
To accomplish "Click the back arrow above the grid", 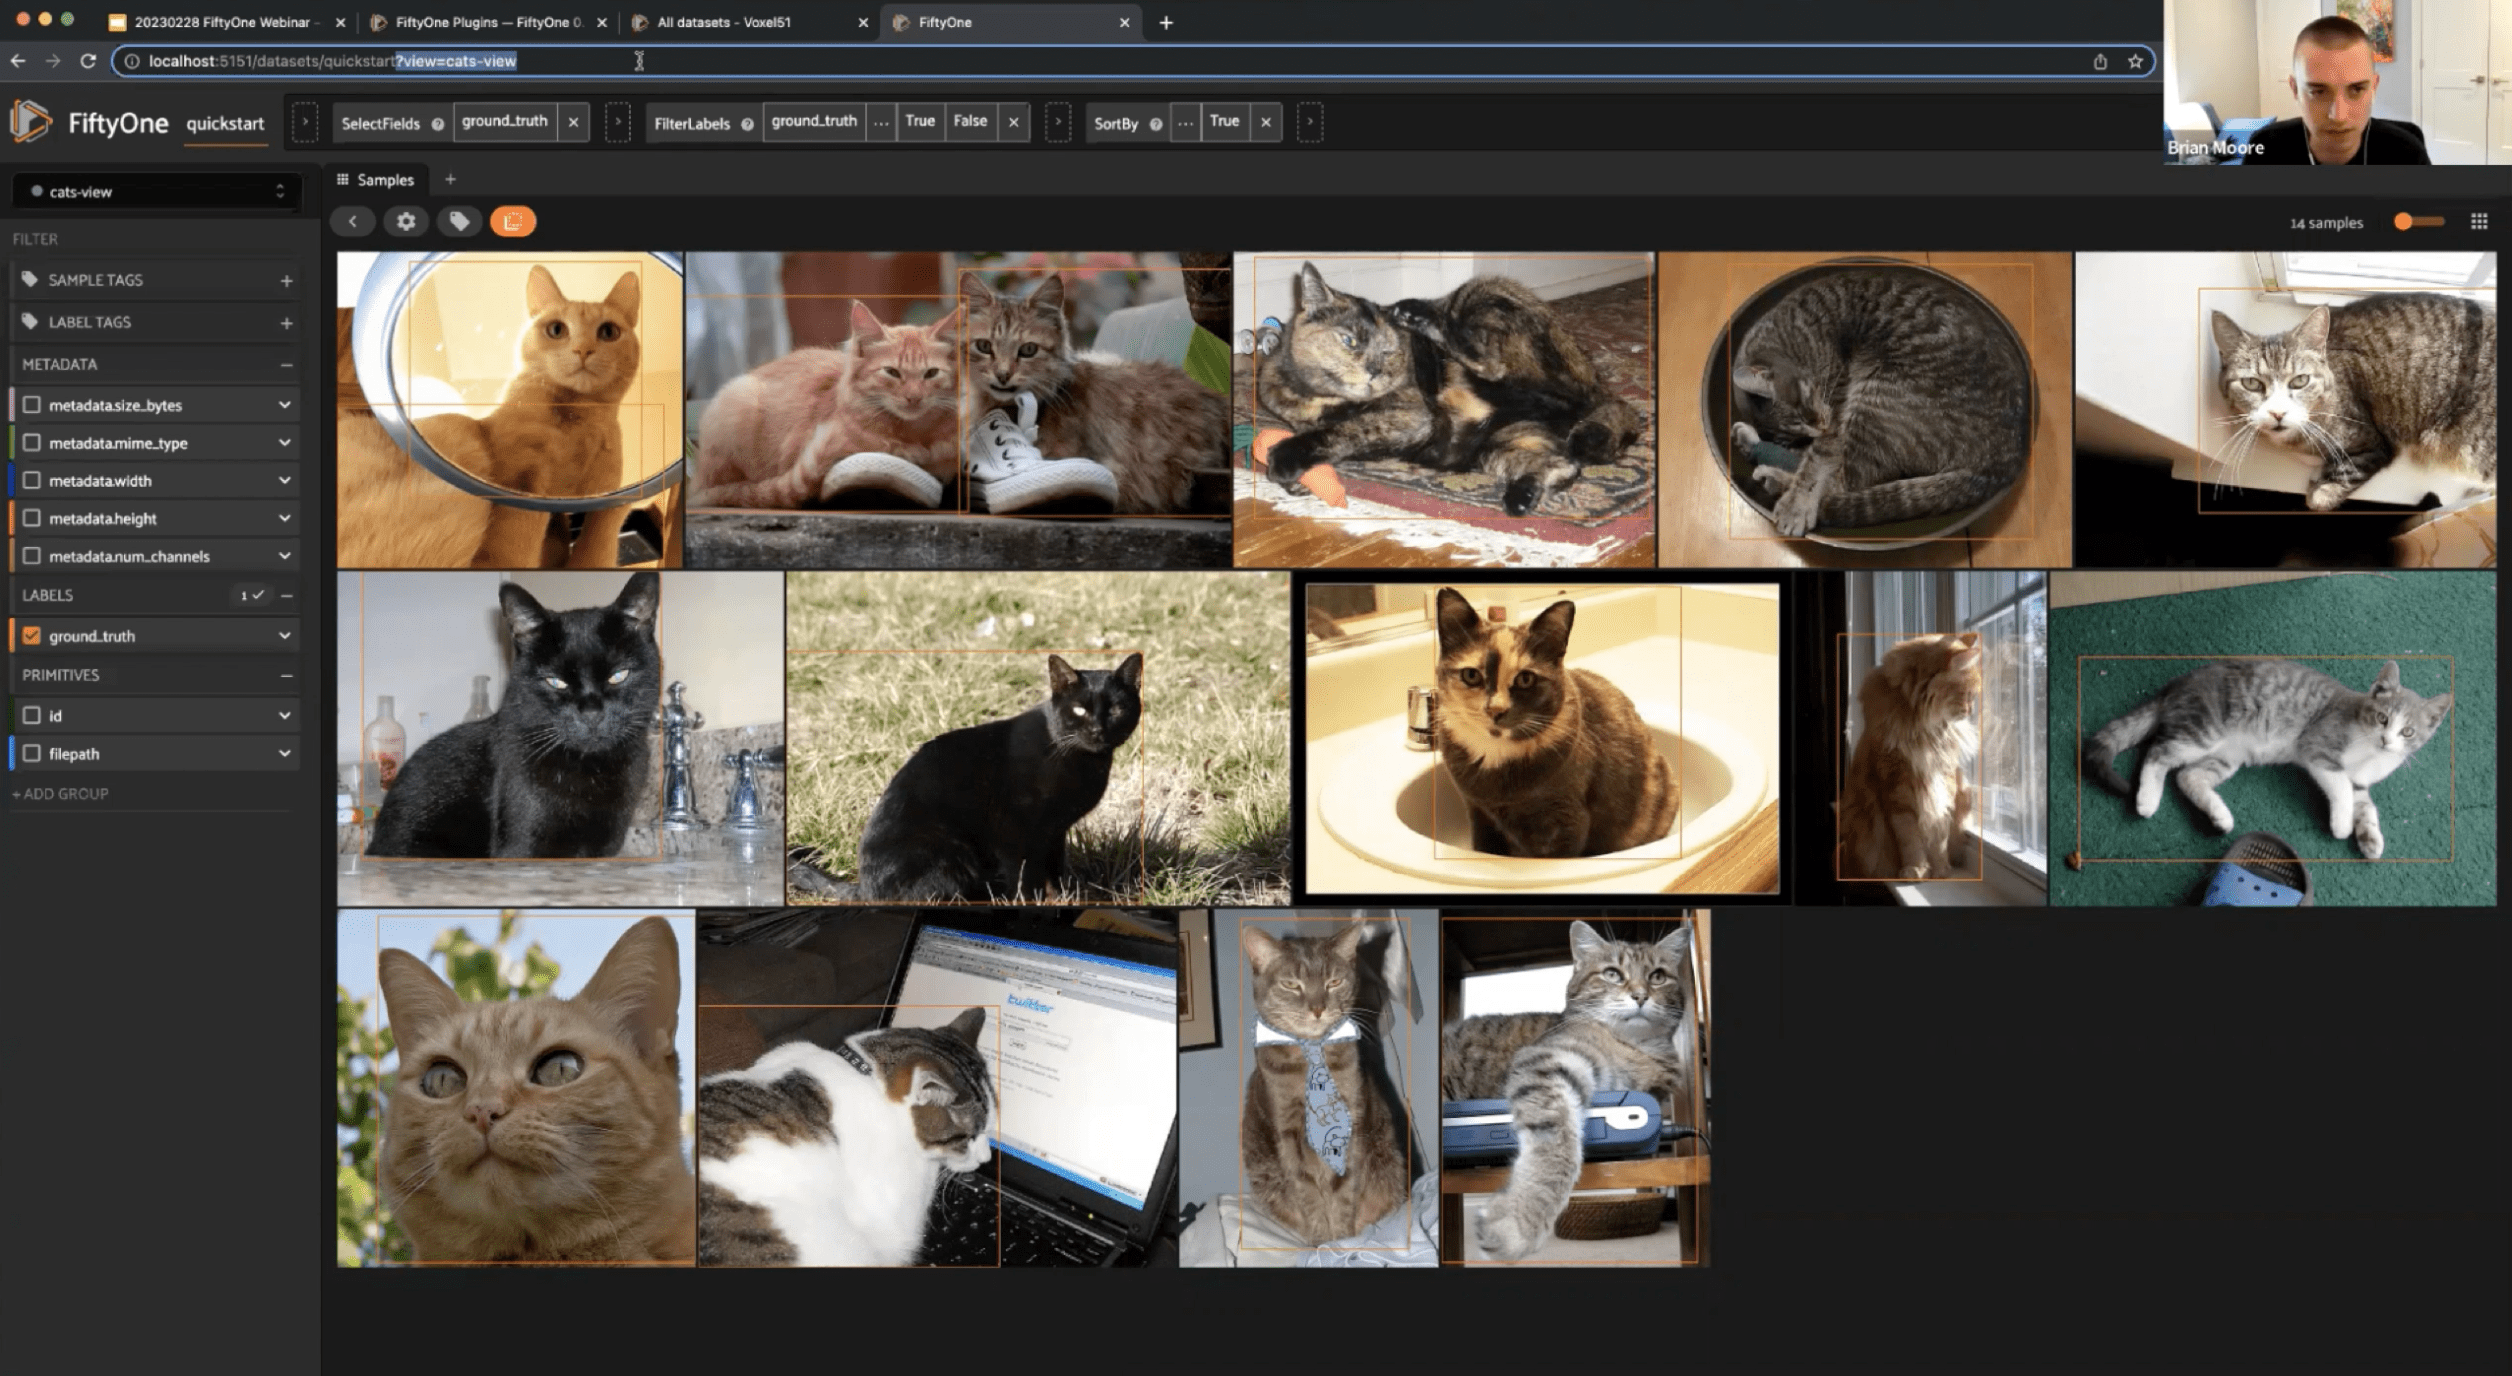I will pos(352,221).
